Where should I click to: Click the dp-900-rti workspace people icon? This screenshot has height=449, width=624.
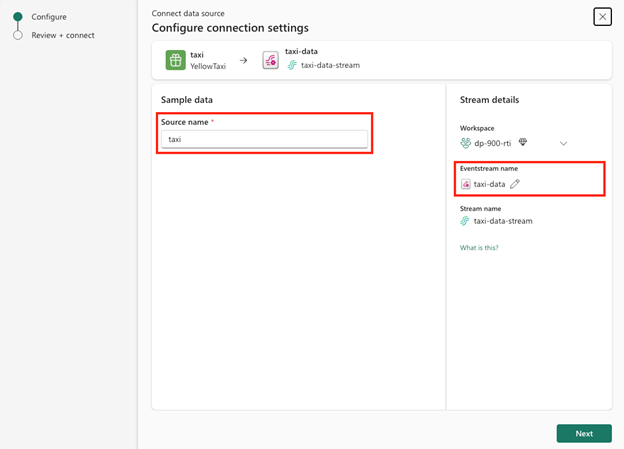click(x=466, y=143)
